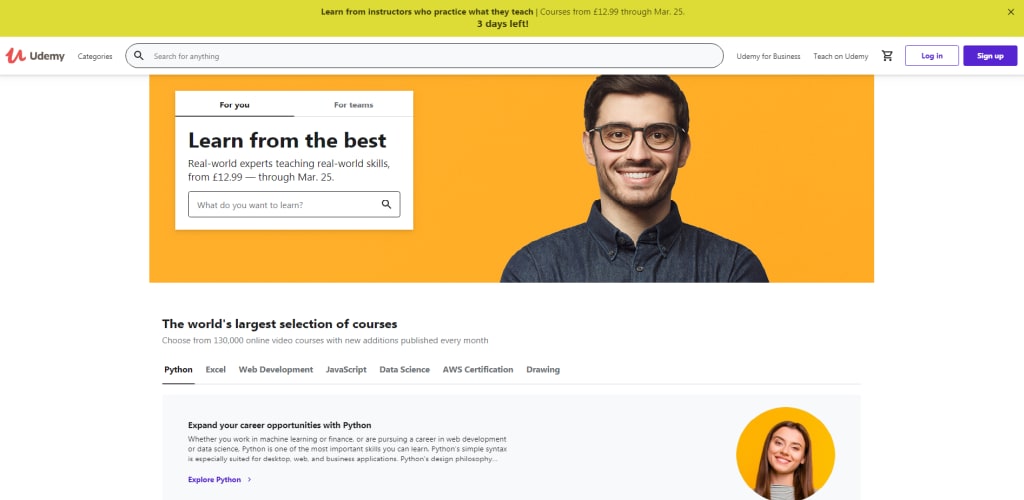Switch to the For teams tab
The height and width of the screenshot is (500, 1024).
[x=353, y=104]
